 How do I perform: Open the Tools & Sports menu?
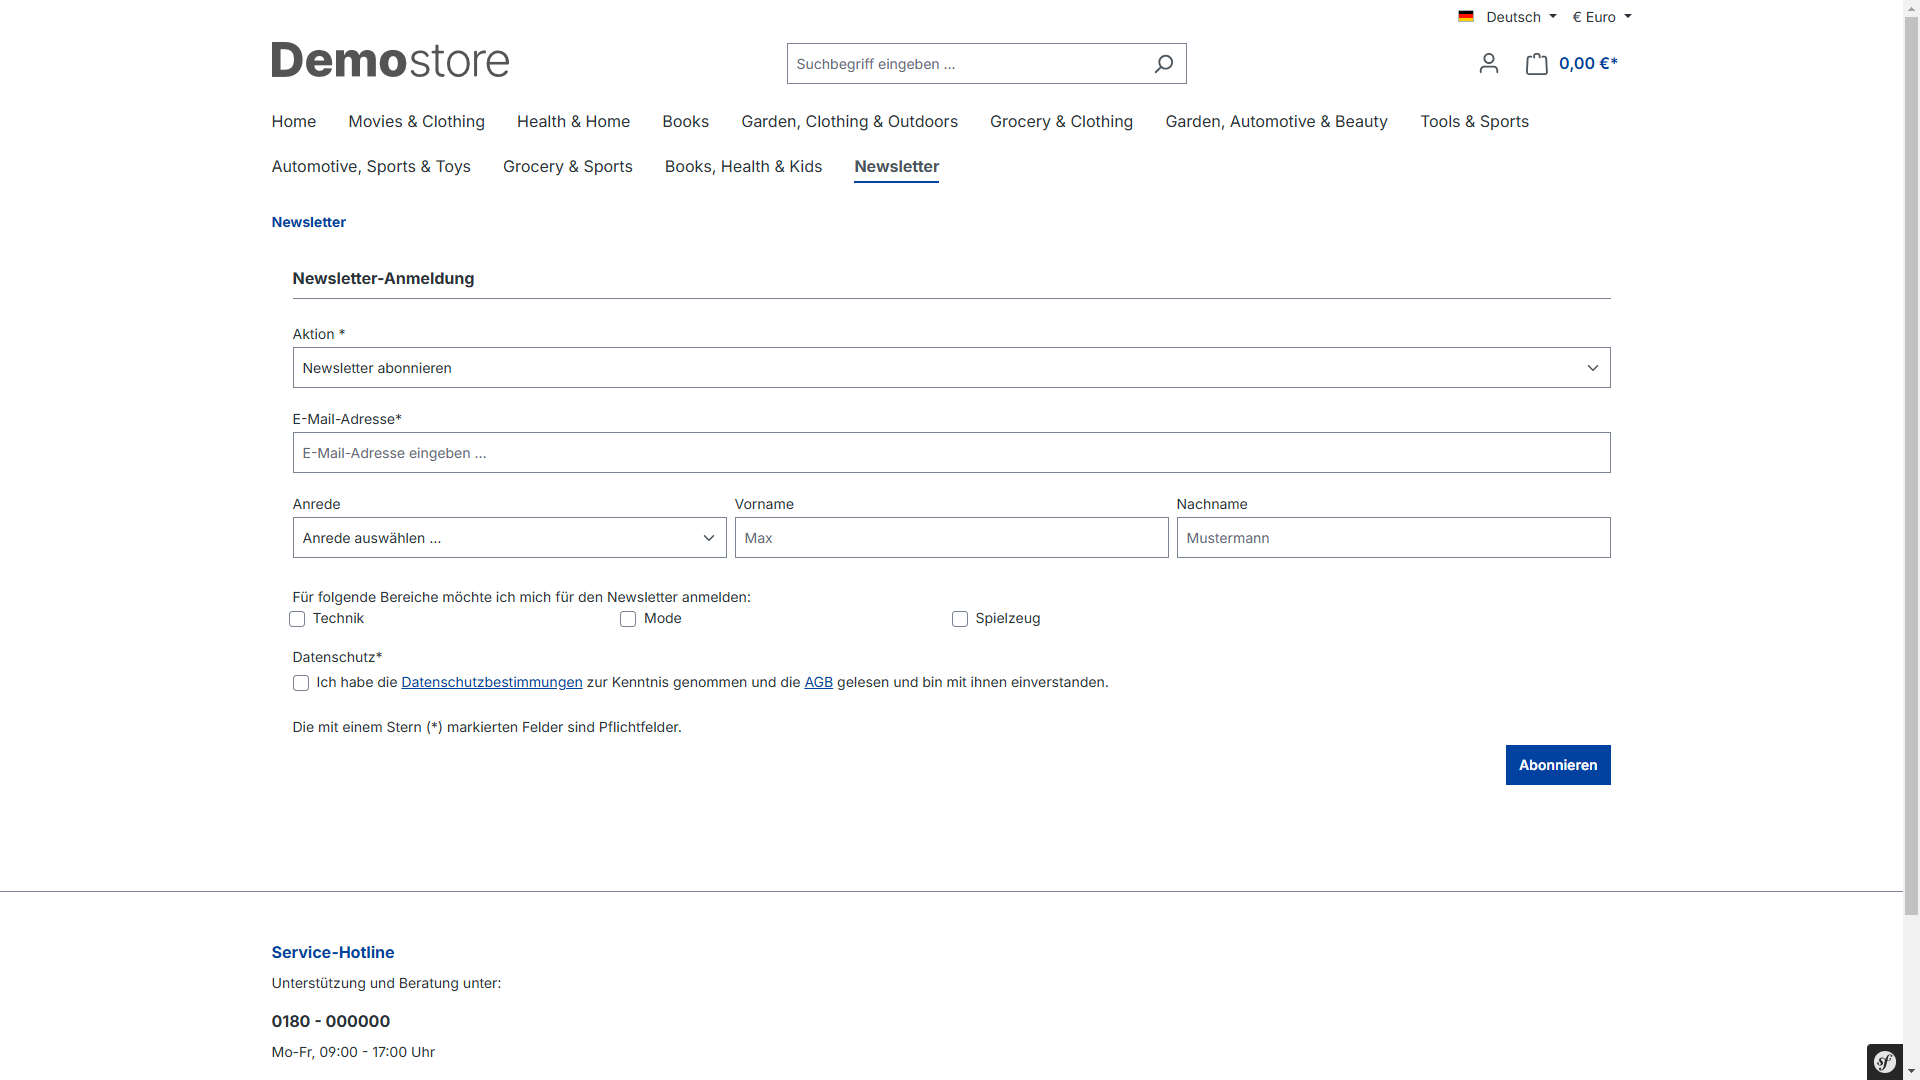coord(1474,121)
